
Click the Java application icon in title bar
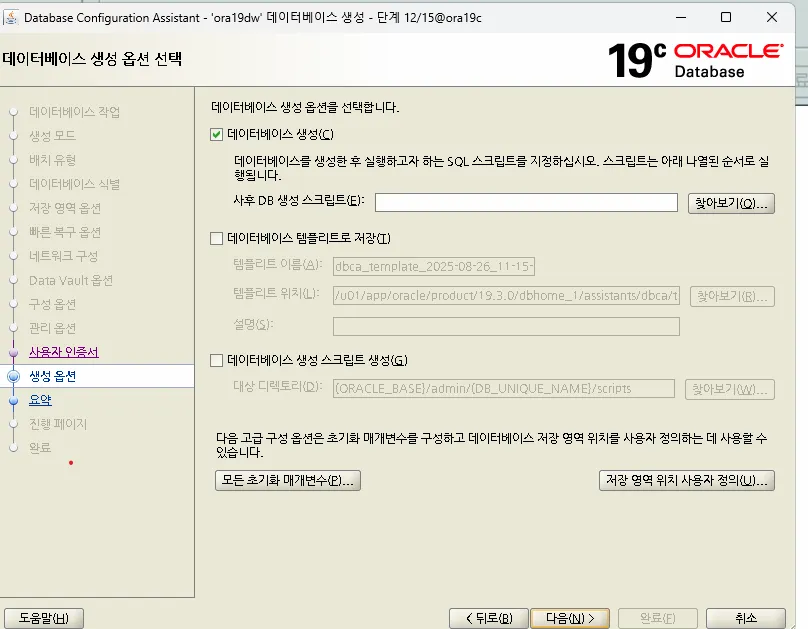coord(10,18)
